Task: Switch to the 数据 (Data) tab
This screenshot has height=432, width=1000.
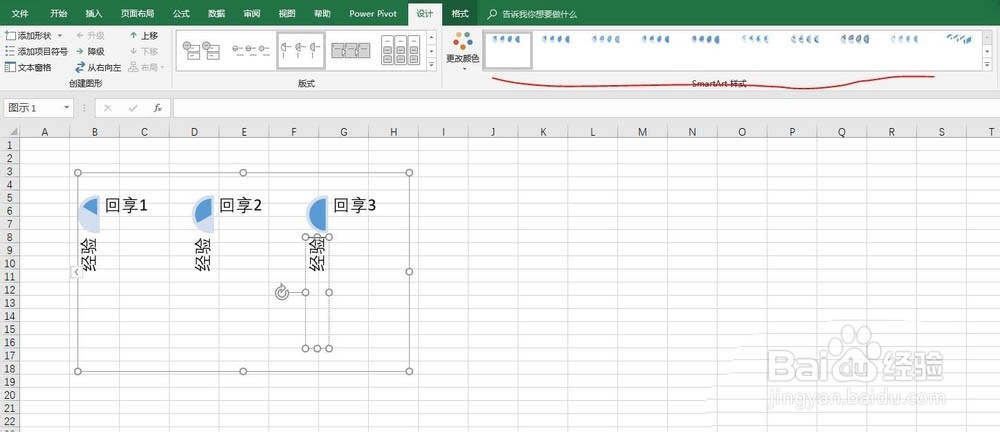Action: pos(217,13)
